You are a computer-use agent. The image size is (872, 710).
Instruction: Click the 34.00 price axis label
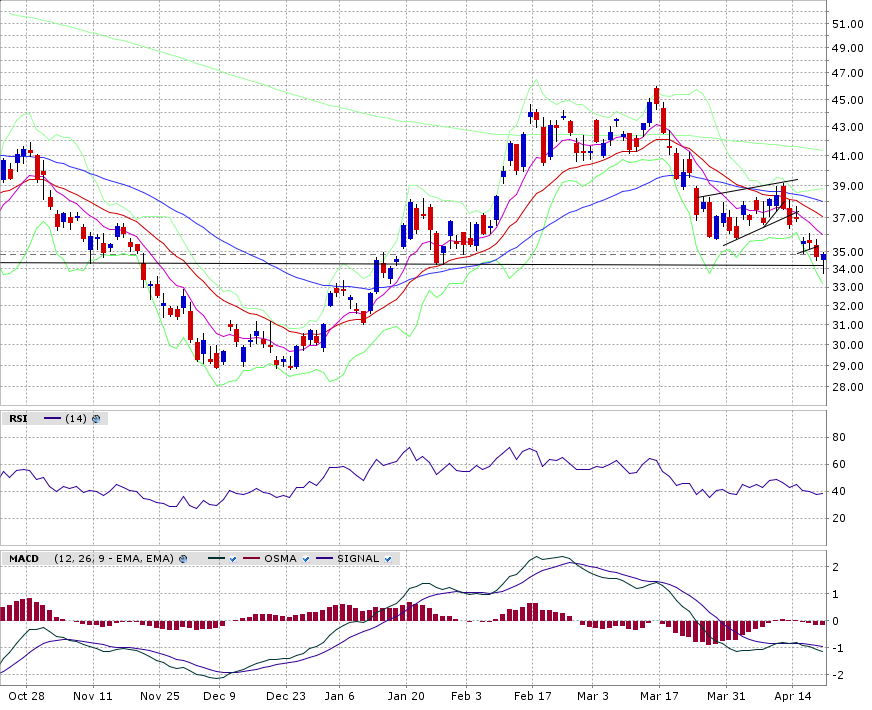point(848,269)
